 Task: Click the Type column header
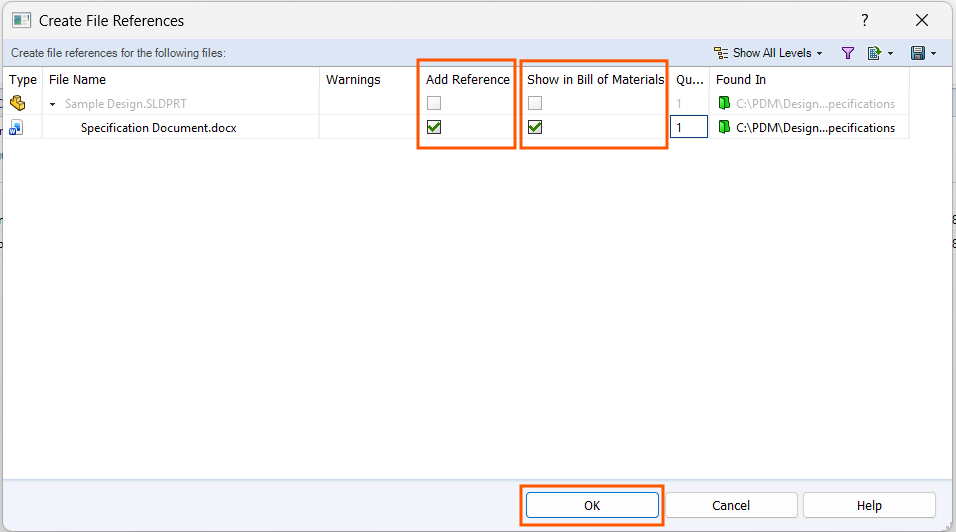pos(23,80)
